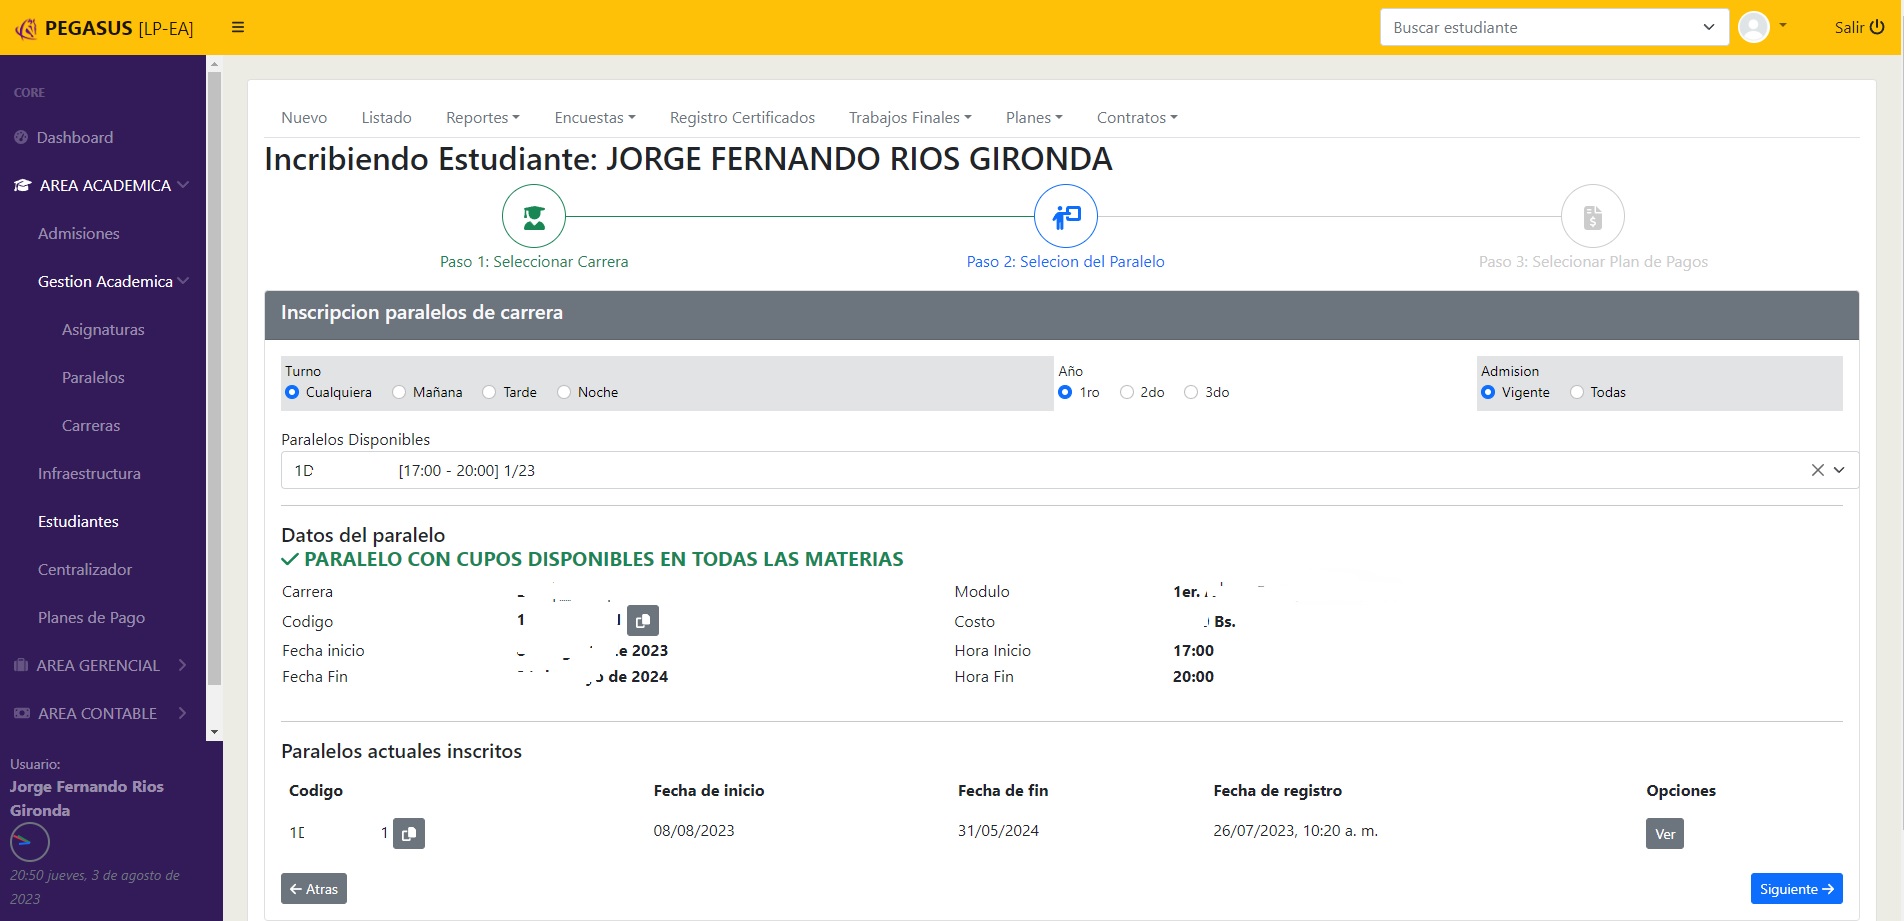Copy the Codigo value in Datos del paralelo
This screenshot has height=921, width=1904.
pyautogui.click(x=643, y=621)
